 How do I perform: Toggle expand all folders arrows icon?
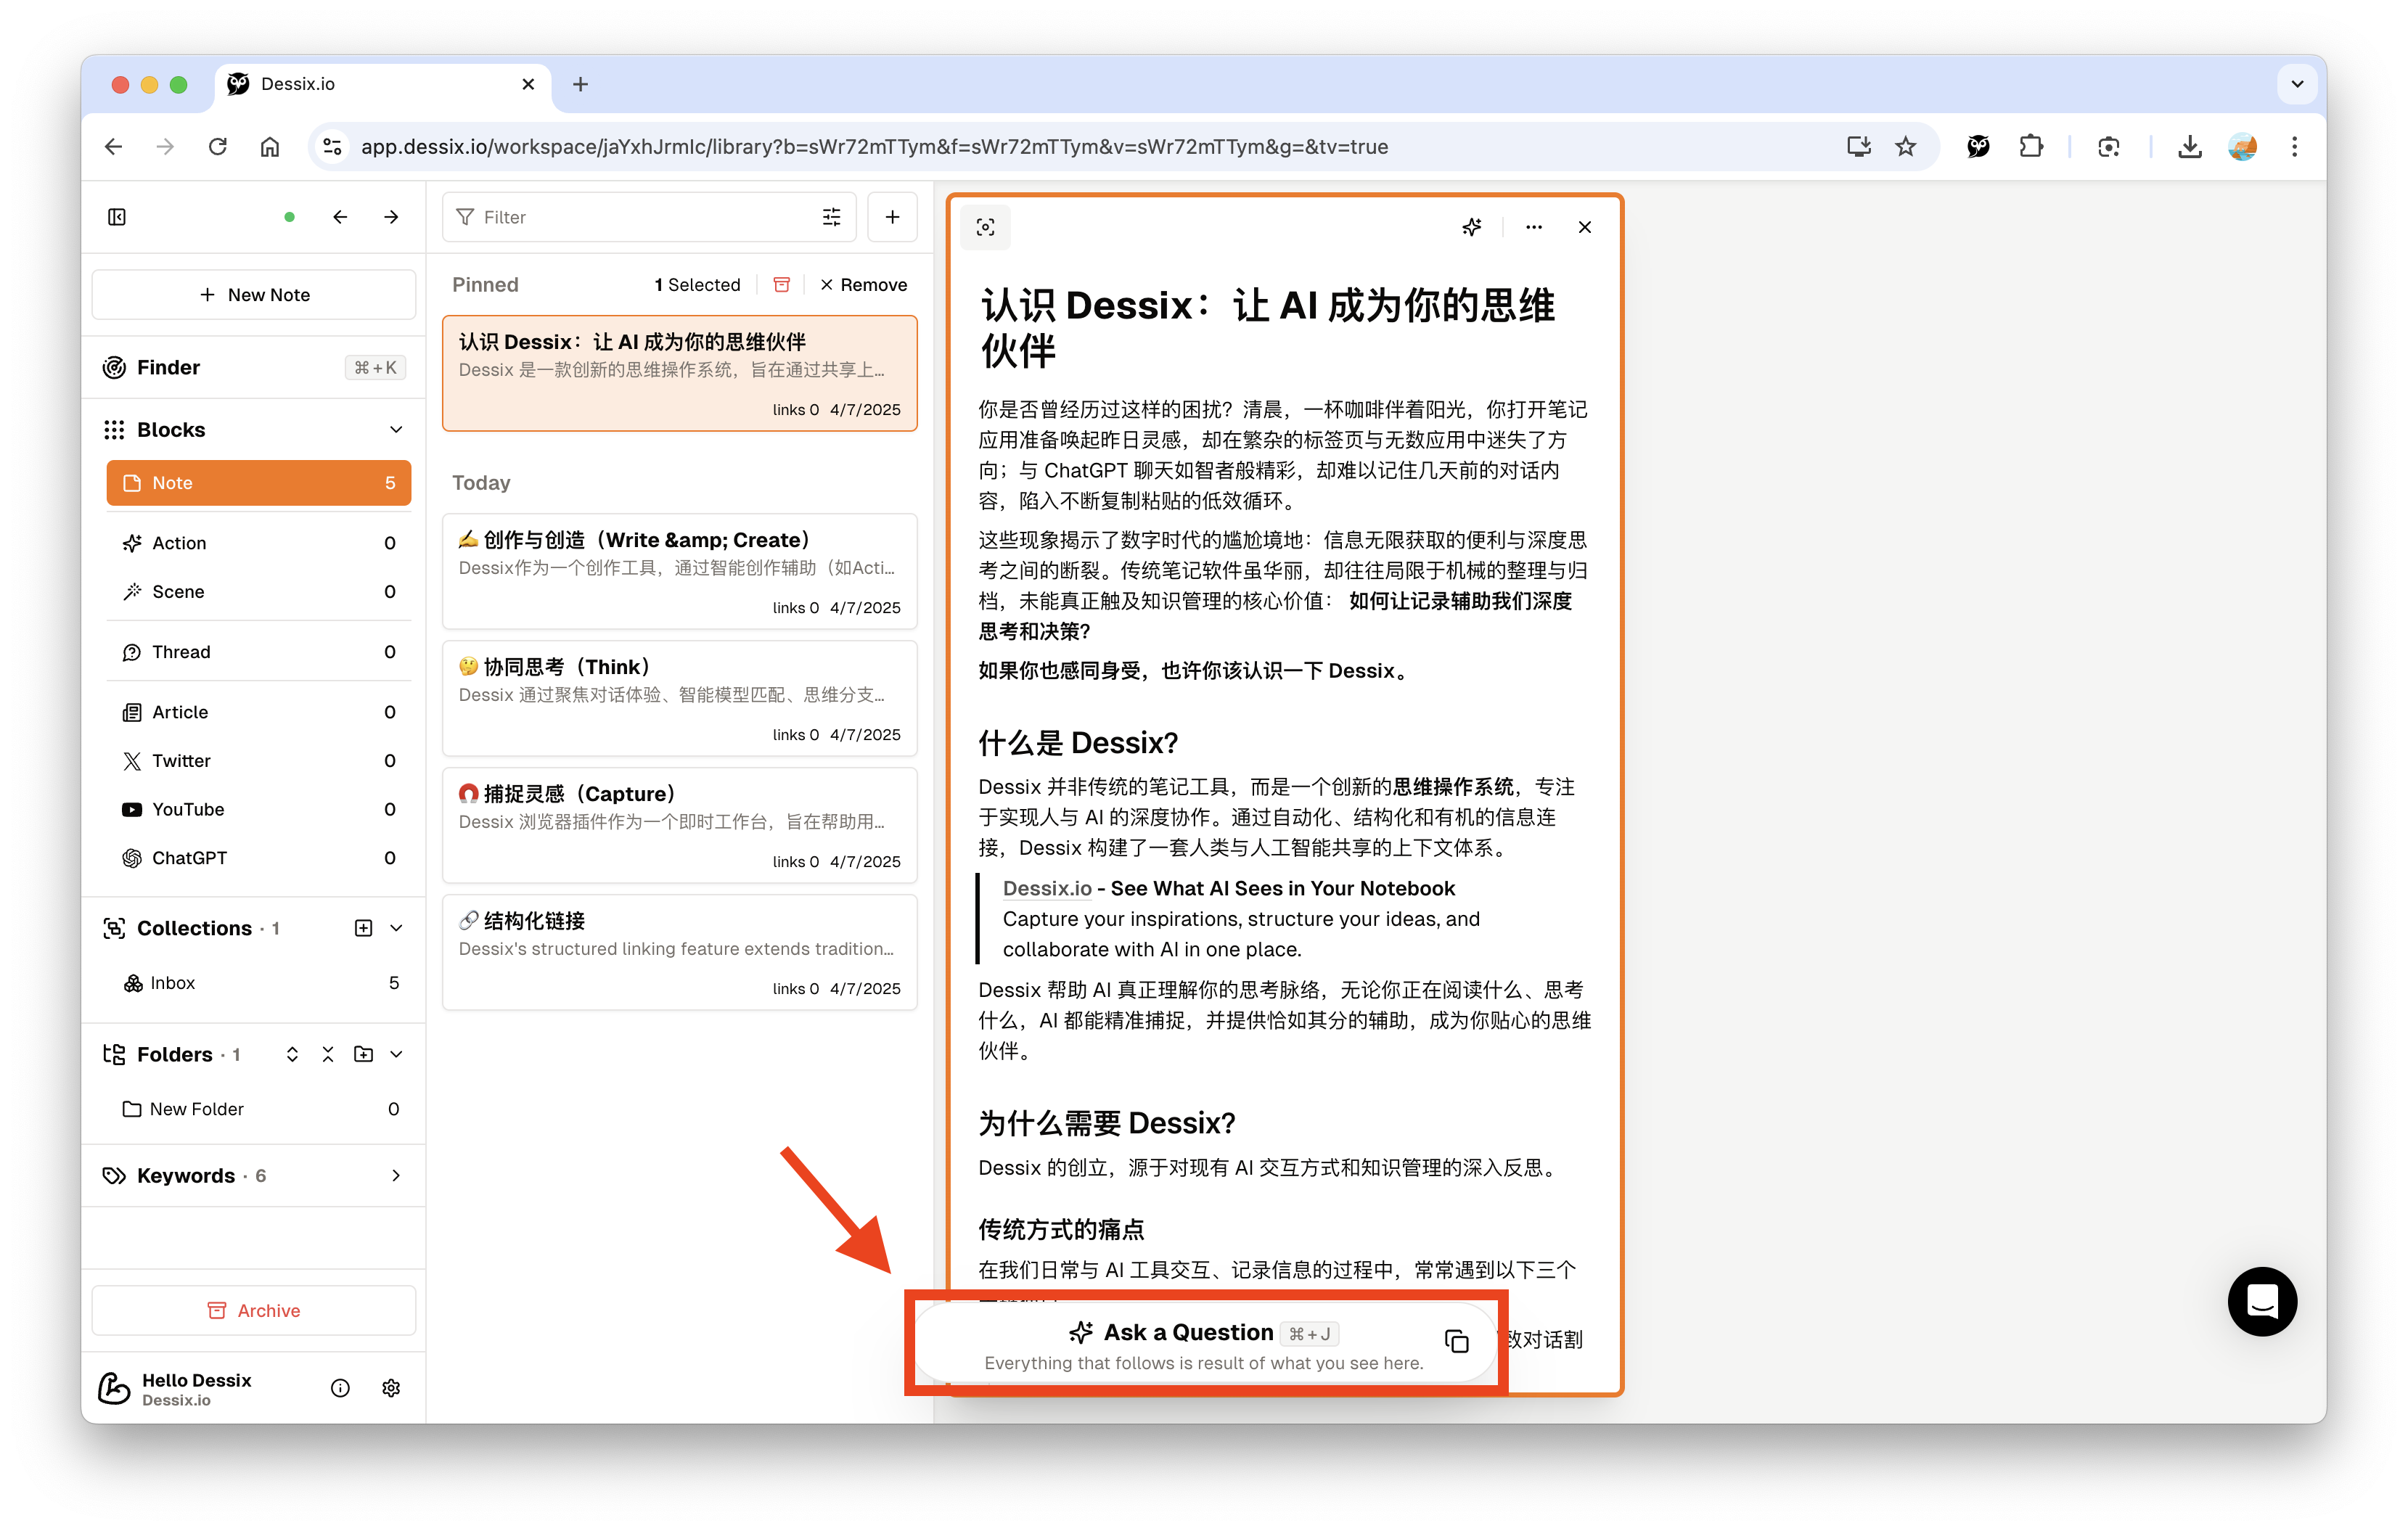292,1054
